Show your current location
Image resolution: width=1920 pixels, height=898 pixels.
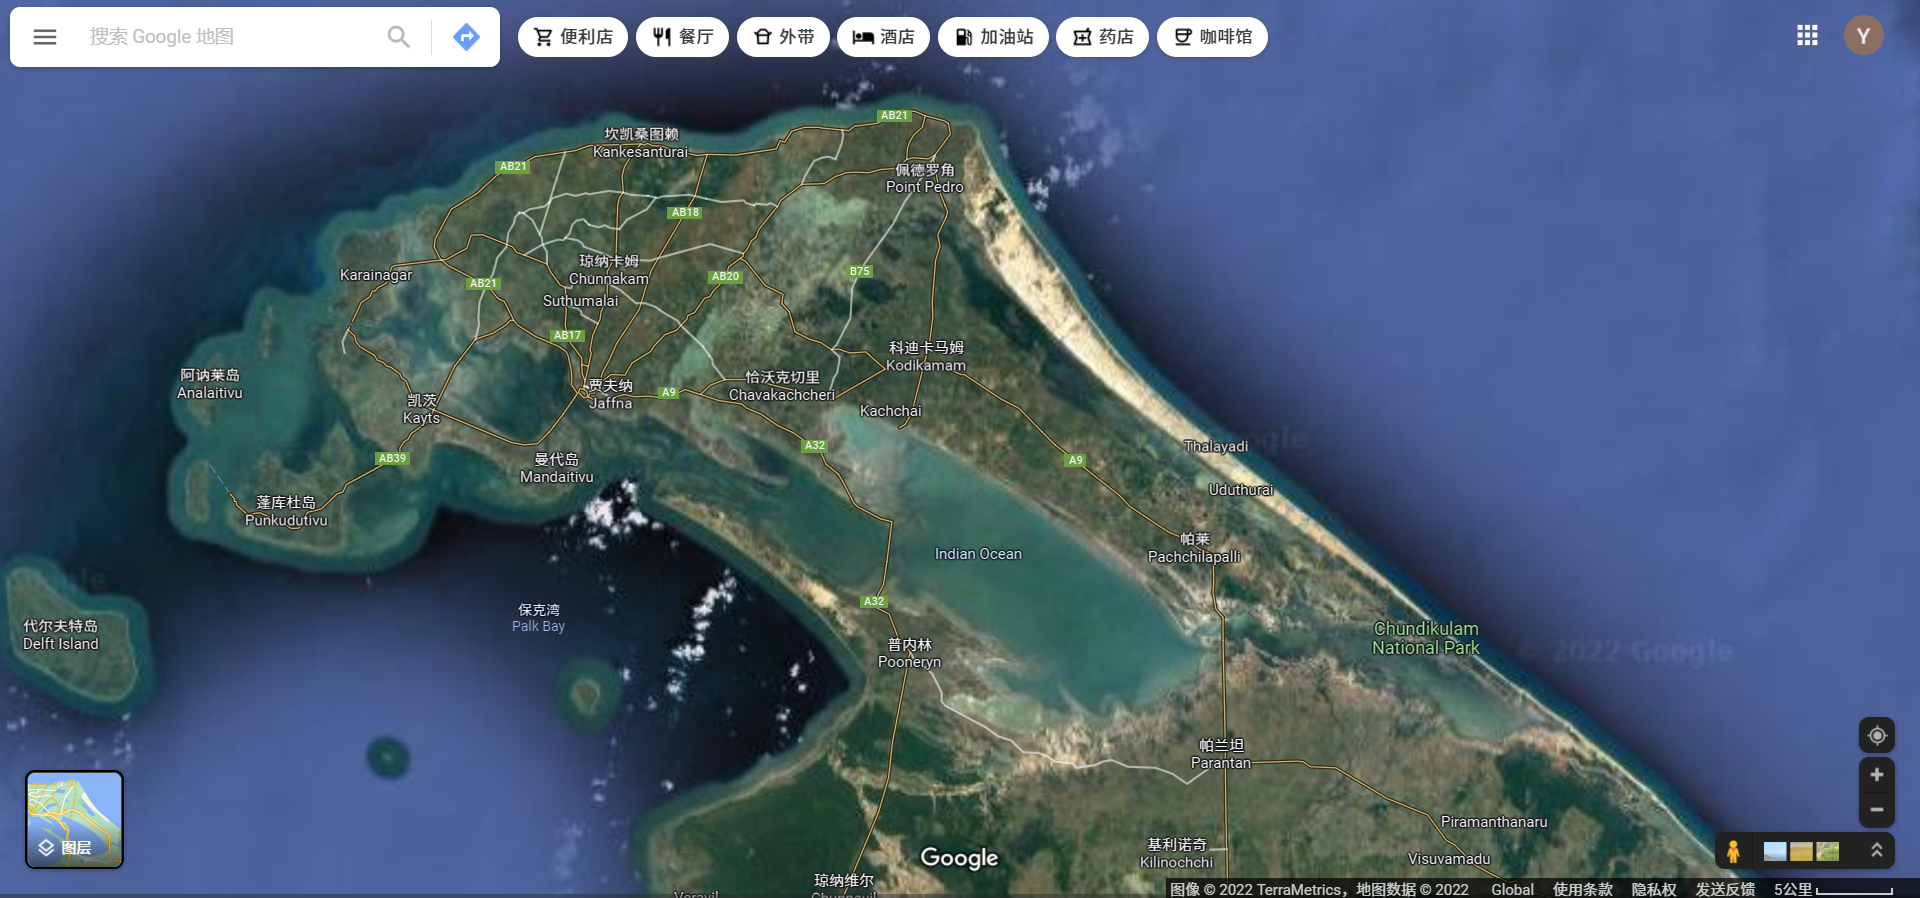1877,735
